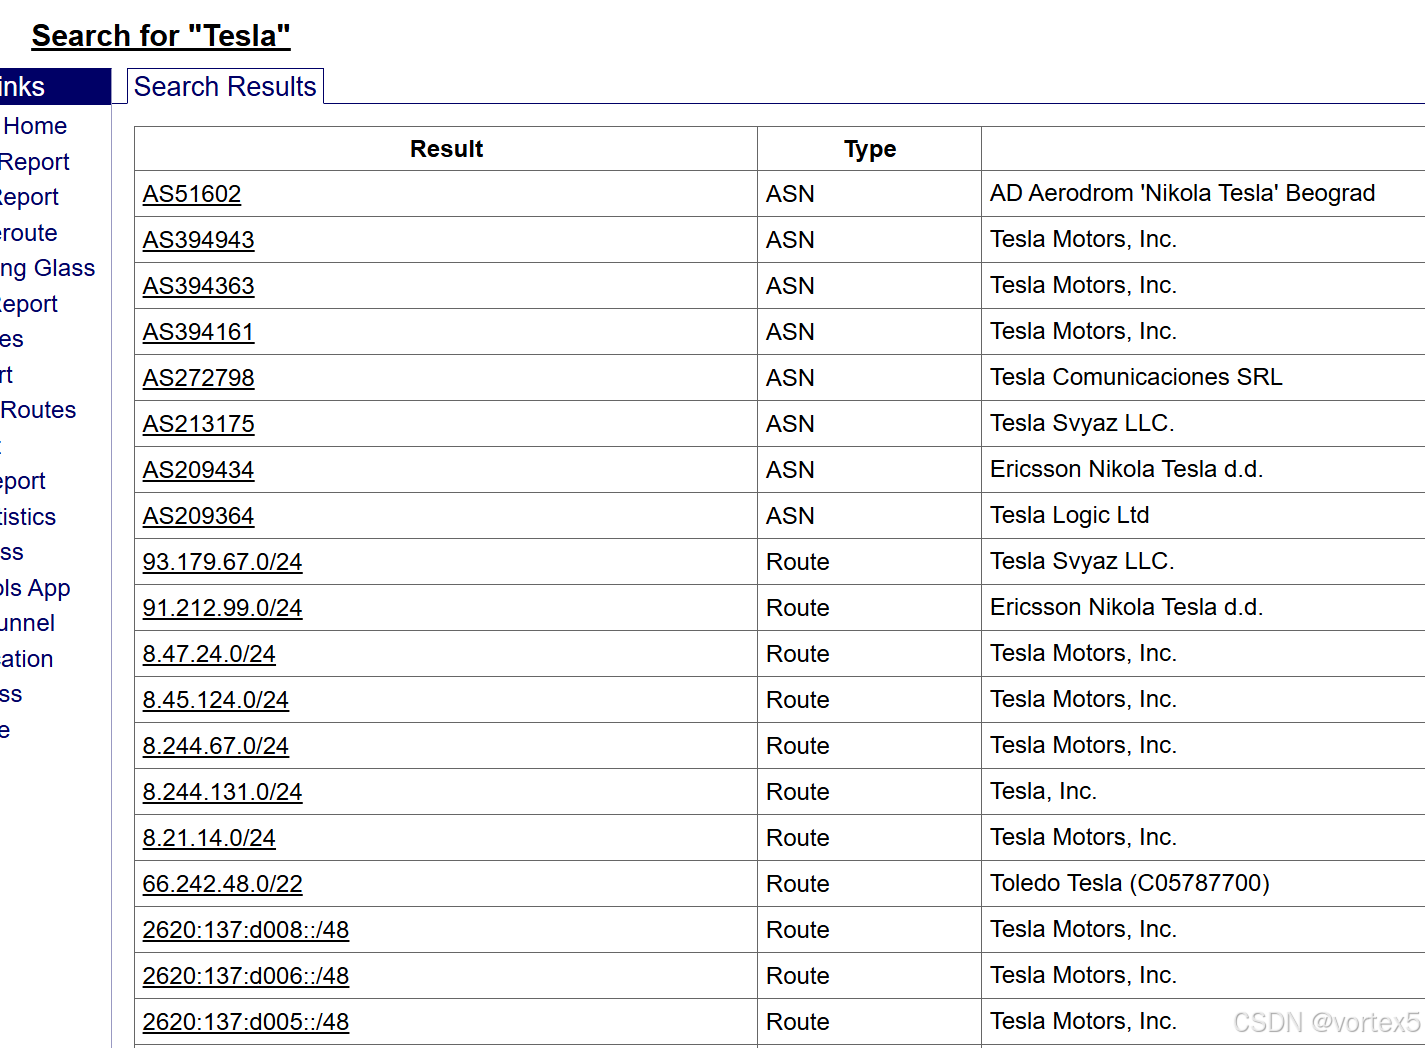The image size is (1425, 1048).
Task: Select "Tesla Motors, Inc." in AS394161 row
Action: coord(1083,331)
